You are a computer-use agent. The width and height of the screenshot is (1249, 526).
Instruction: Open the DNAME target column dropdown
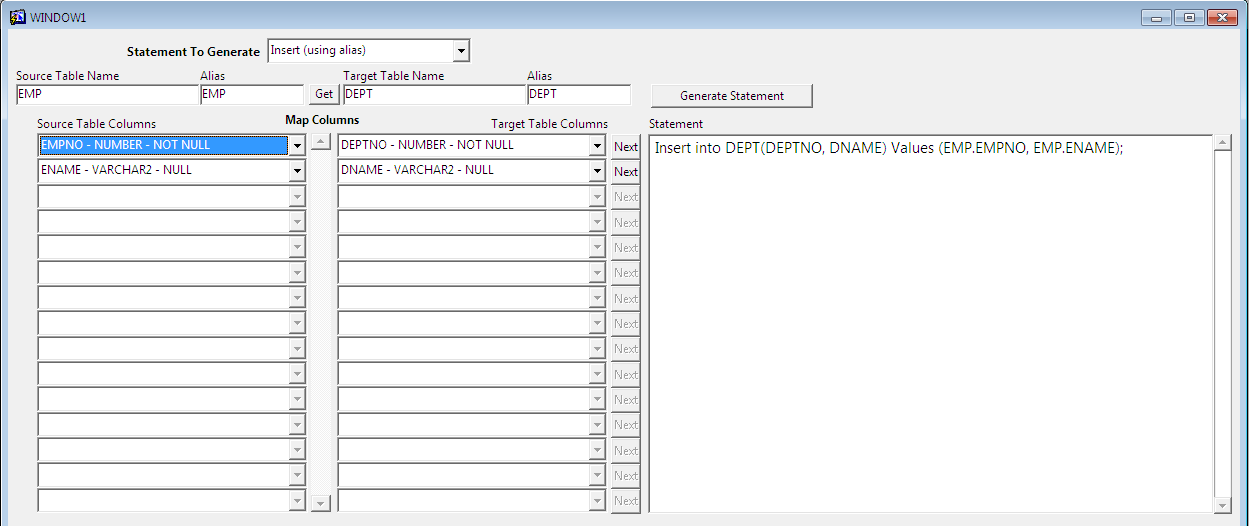(x=597, y=171)
